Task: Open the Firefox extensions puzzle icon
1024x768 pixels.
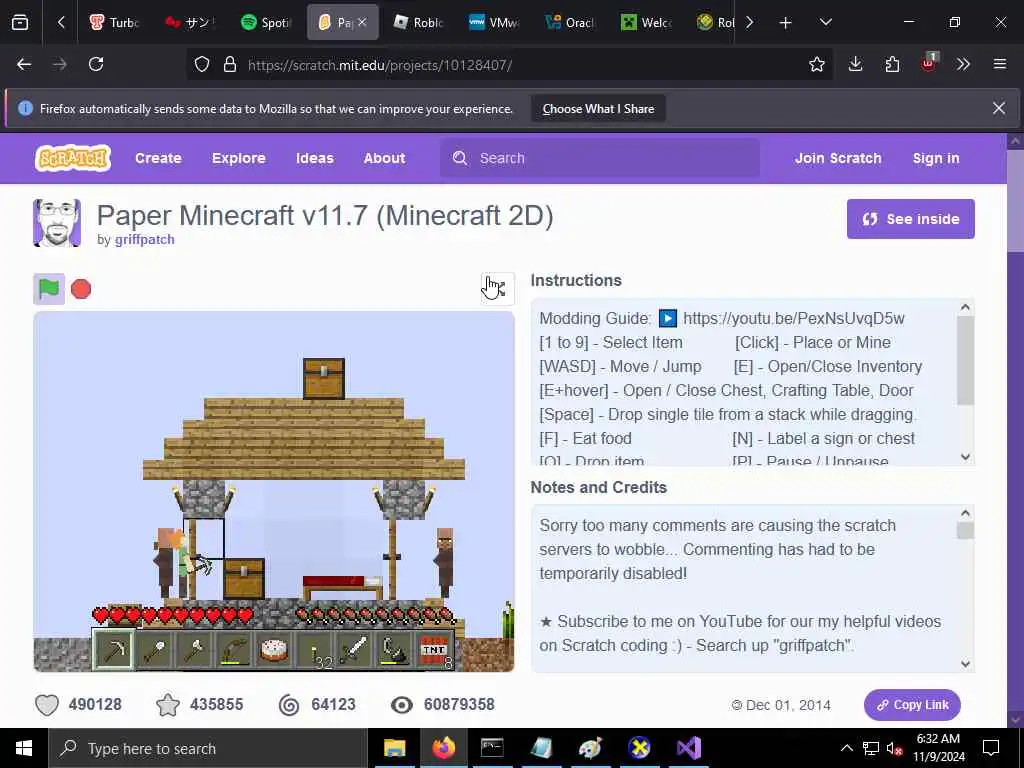Action: [x=892, y=64]
